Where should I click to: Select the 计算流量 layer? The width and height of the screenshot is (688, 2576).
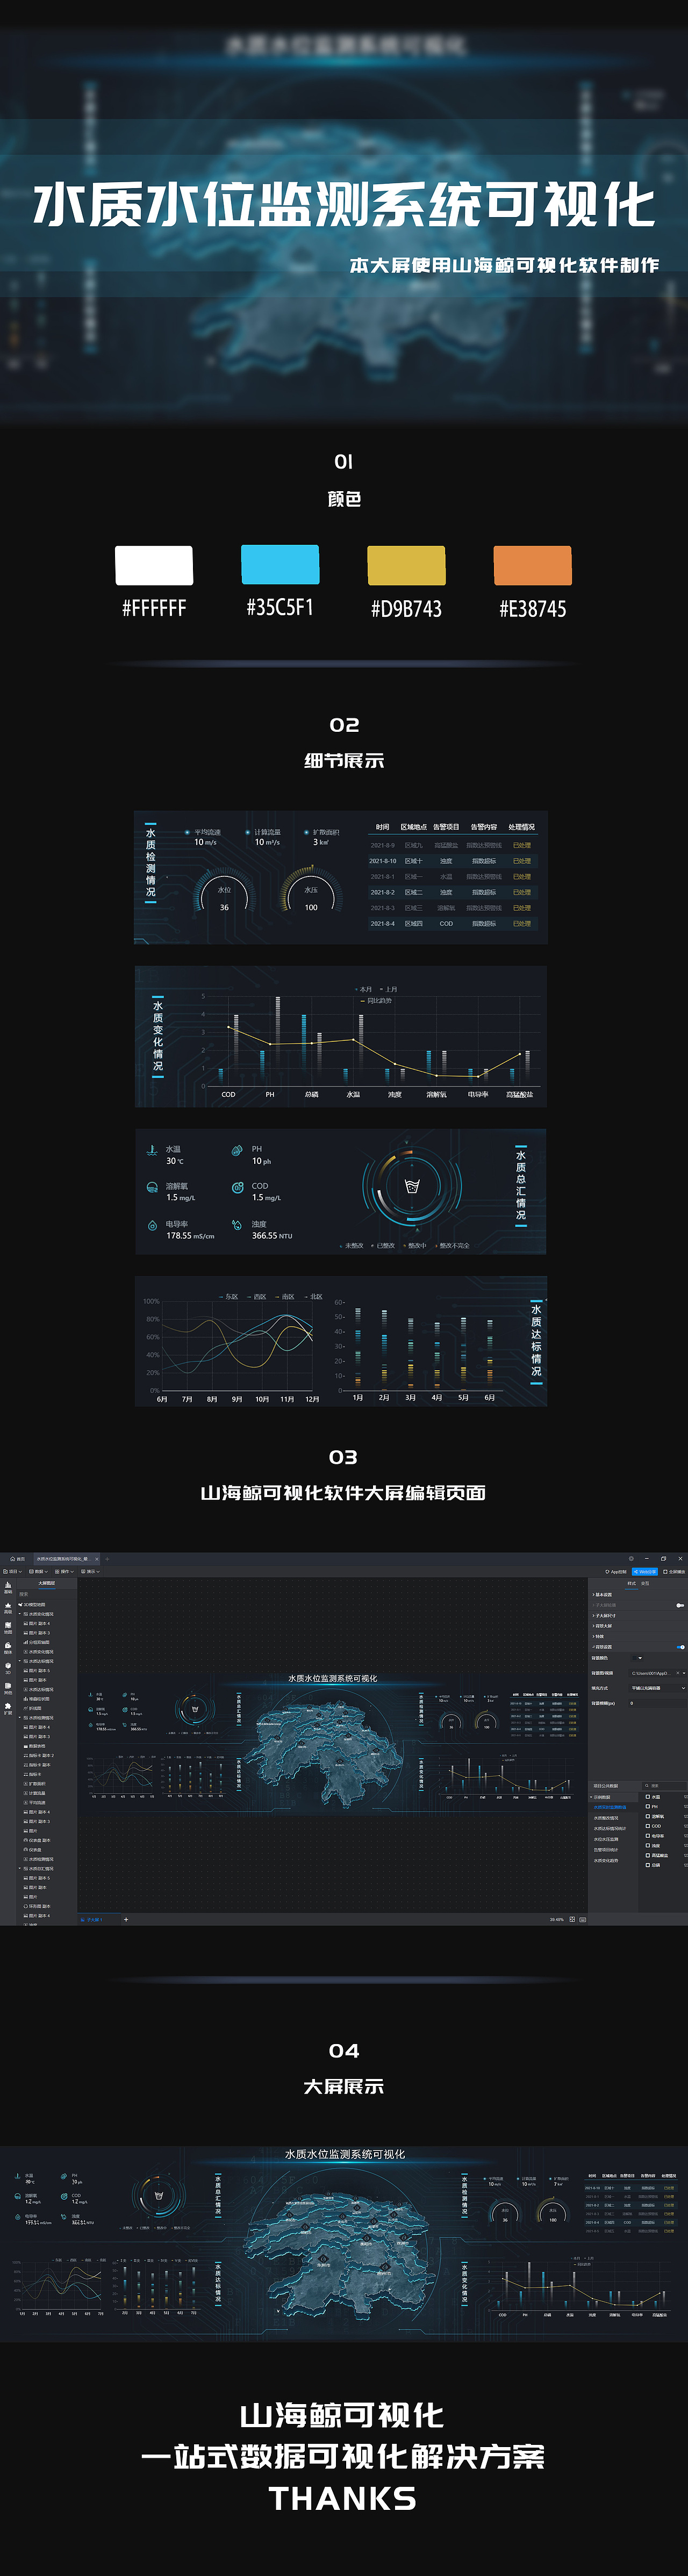click(x=35, y=1793)
